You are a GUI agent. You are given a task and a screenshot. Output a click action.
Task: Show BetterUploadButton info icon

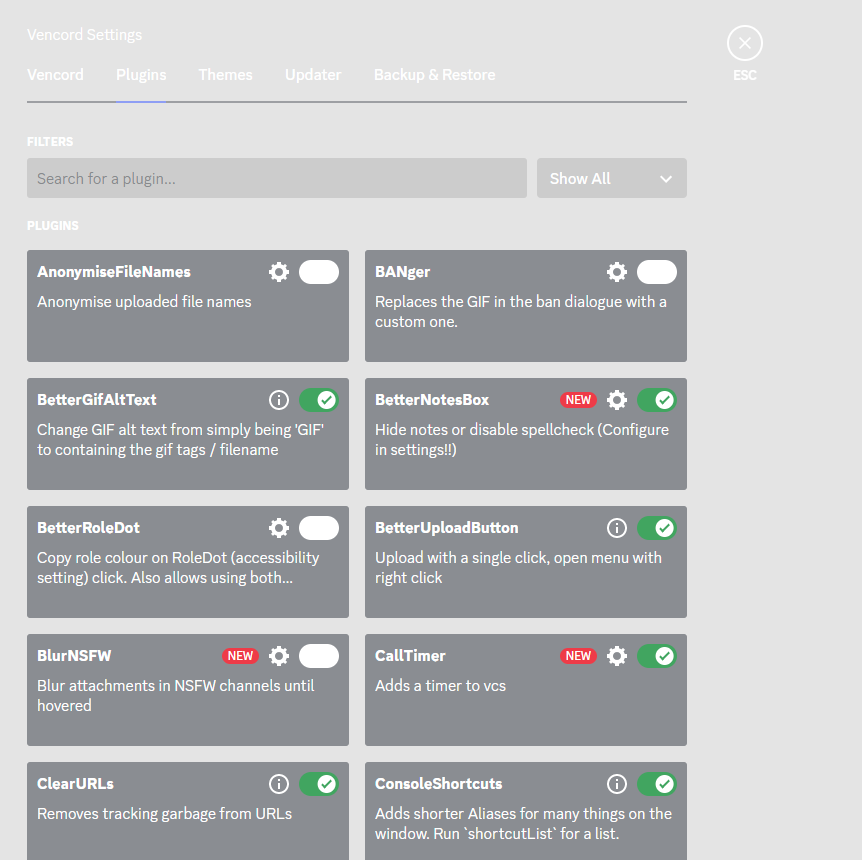tap(617, 528)
